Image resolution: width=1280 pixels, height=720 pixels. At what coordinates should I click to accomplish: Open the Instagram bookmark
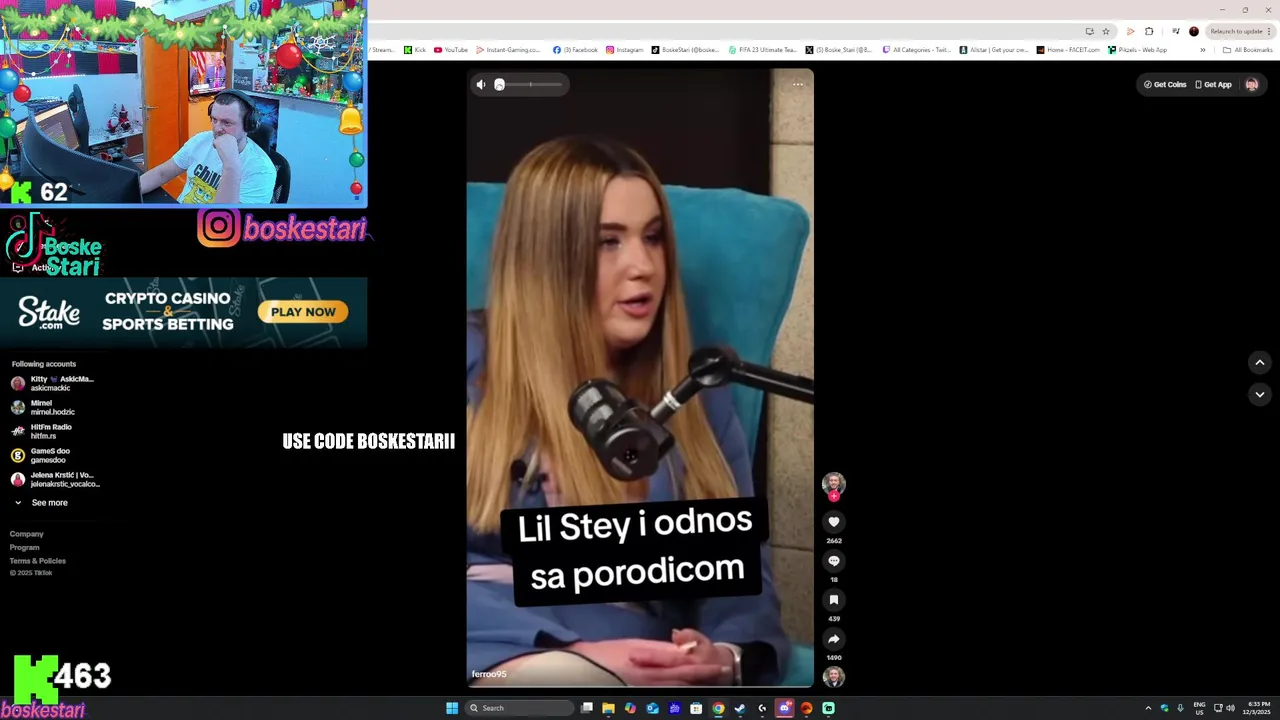[x=625, y=49]
